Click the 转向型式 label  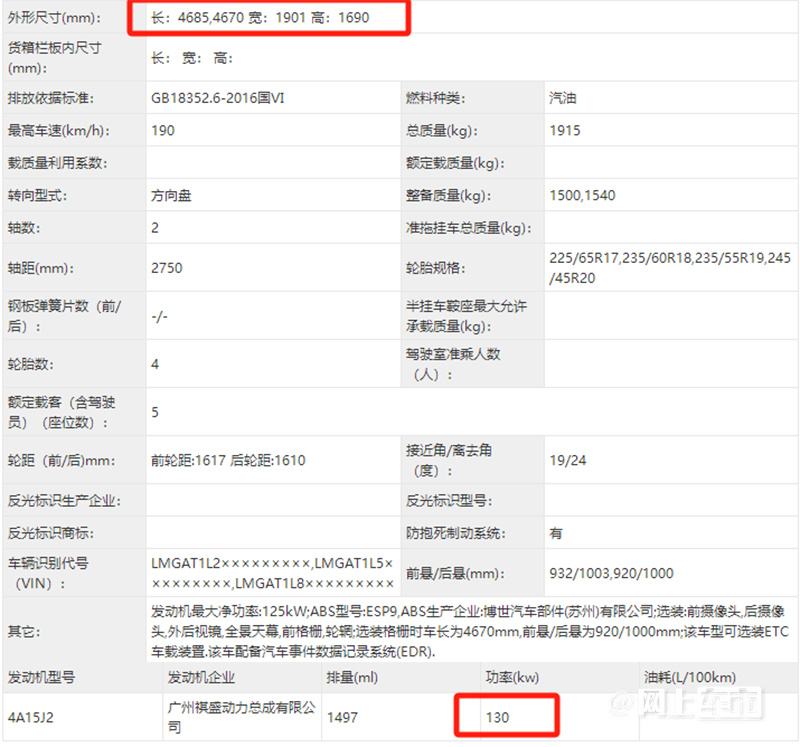point(37,195)
